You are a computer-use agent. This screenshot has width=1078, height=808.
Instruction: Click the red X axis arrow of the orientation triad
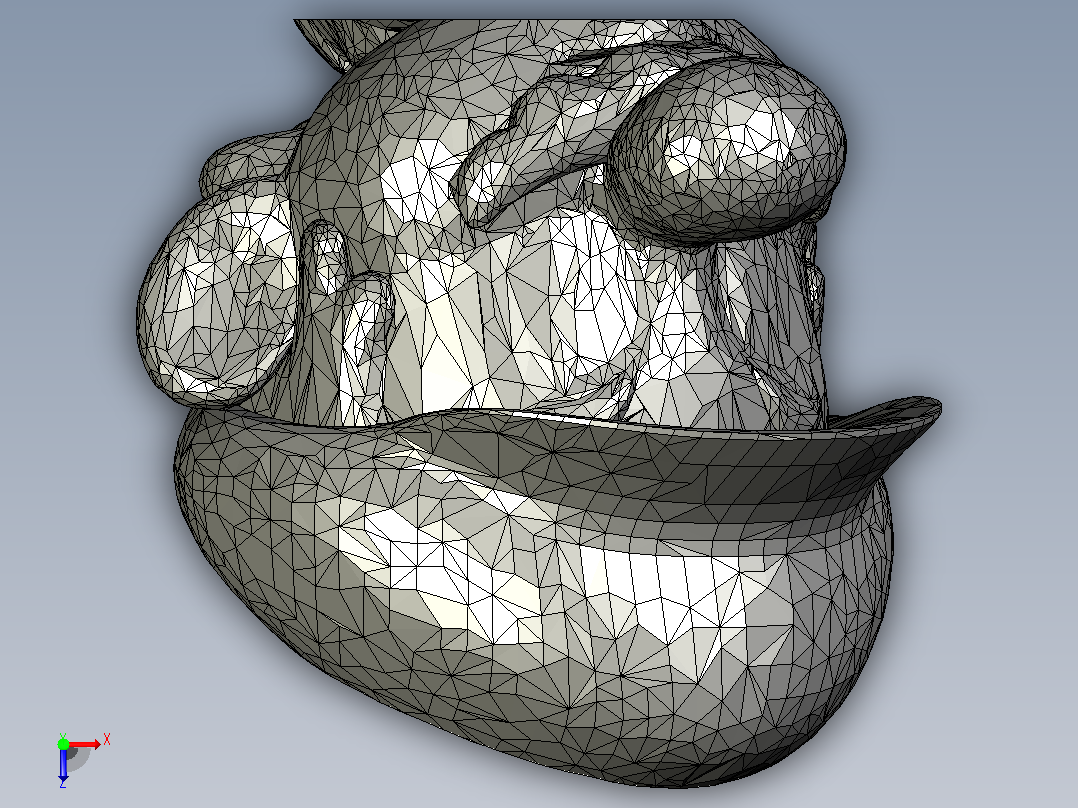(x=84, y=744)
